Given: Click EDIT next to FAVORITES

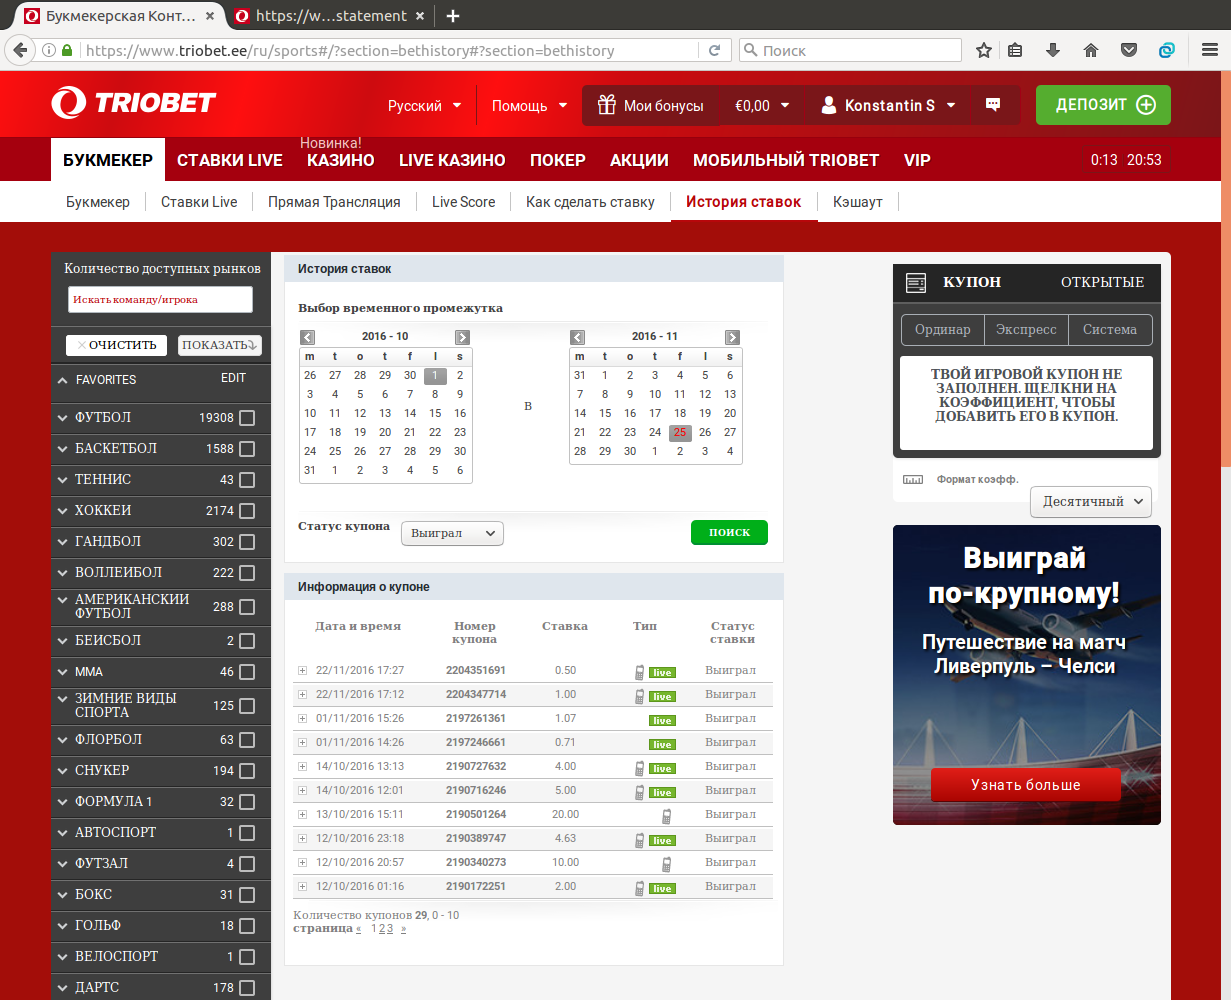Looking at the screenshot, I should click(233, 378).
